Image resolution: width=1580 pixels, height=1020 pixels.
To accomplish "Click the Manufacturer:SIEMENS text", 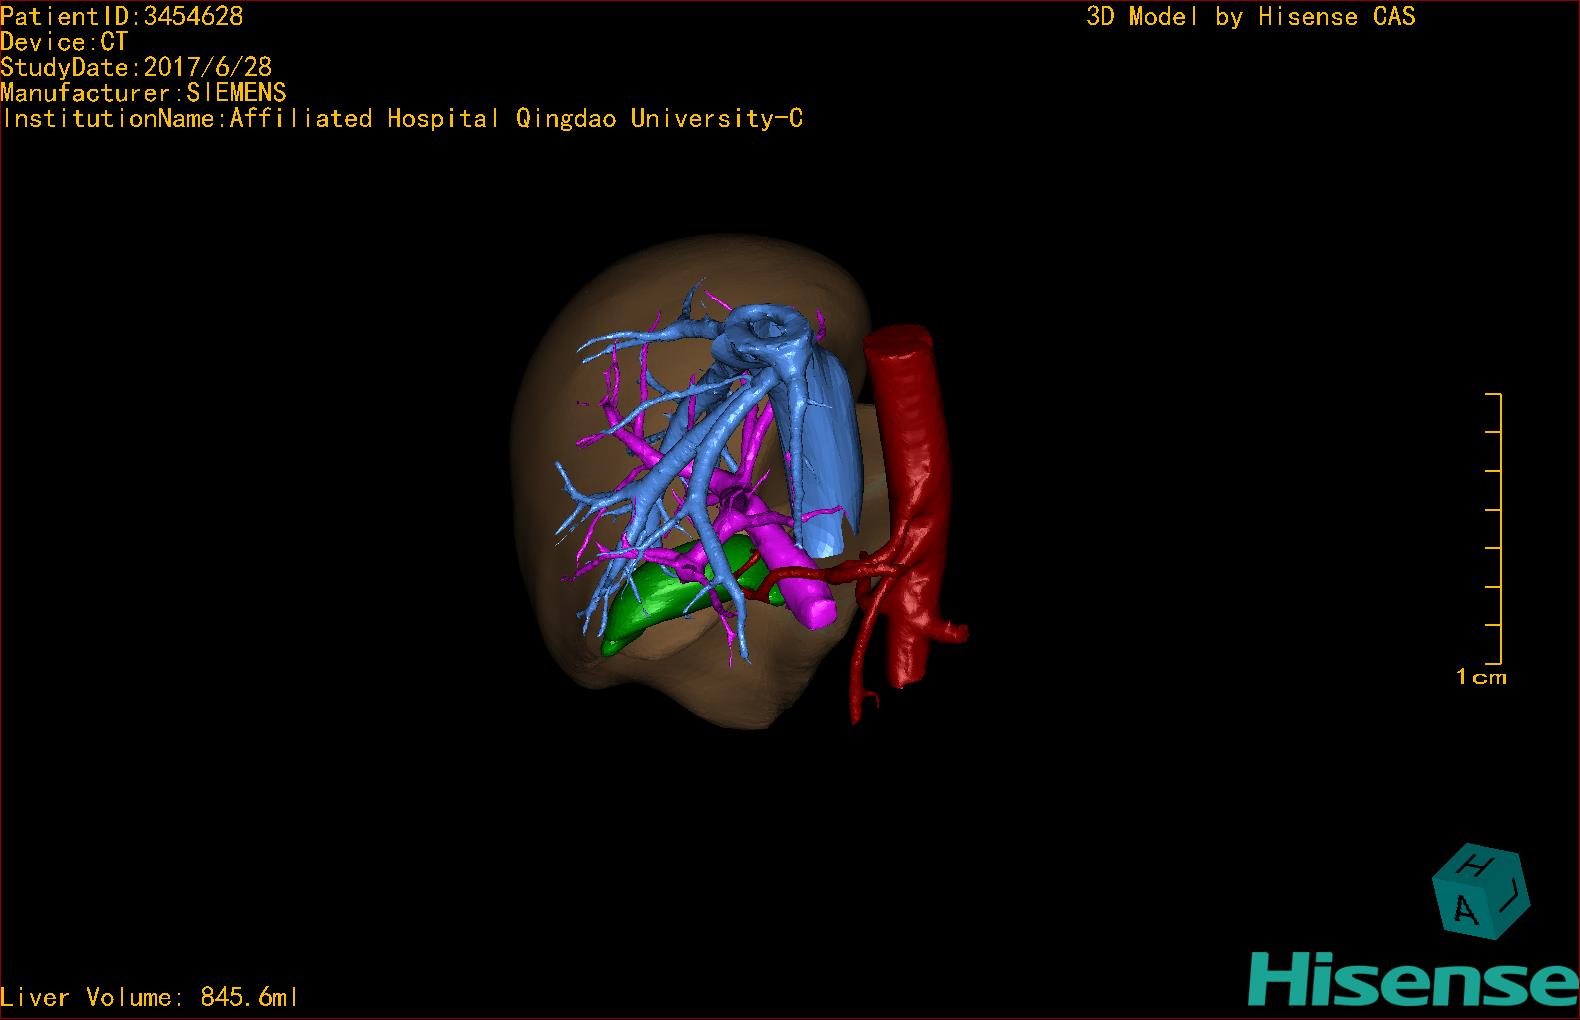I will (x=143, y=93).
